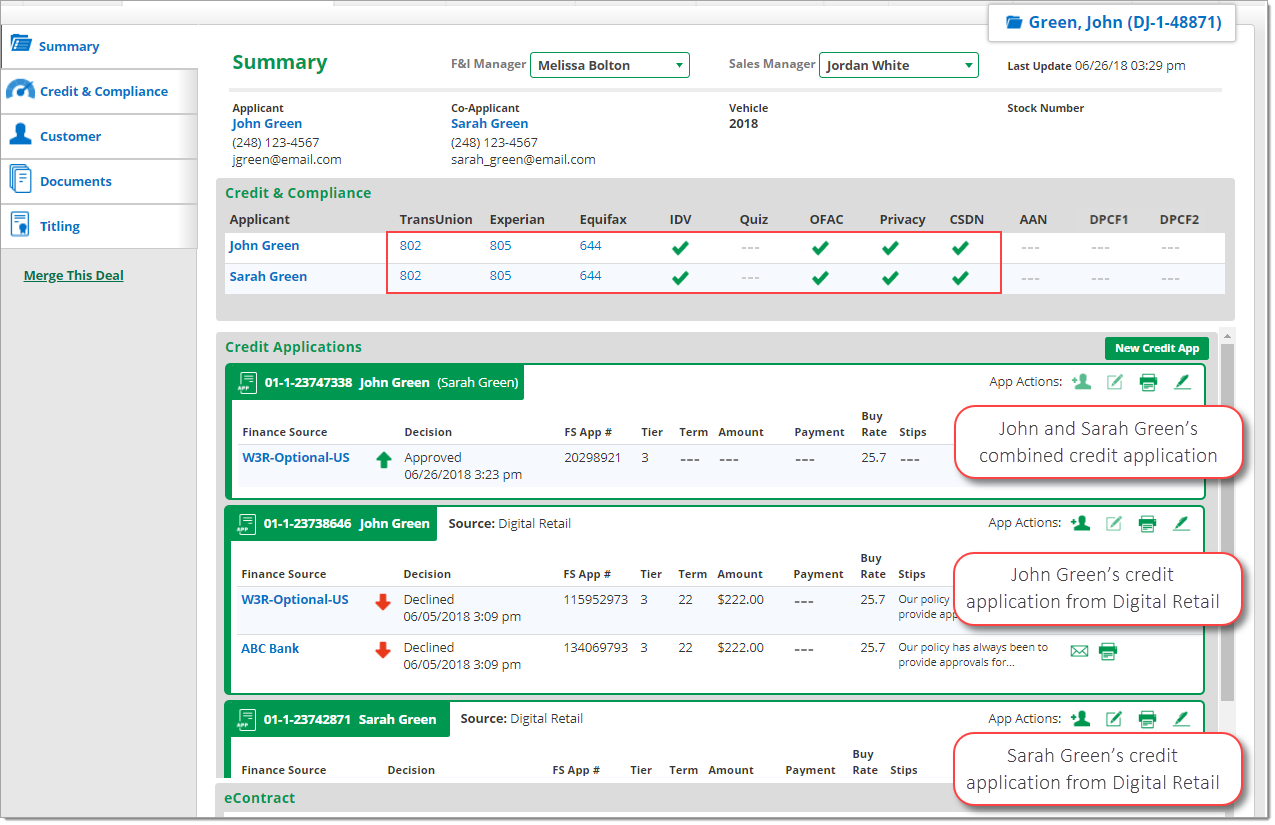
Task: Open the Titling tab
Action: pyautogui.click(x=99, y=226)
